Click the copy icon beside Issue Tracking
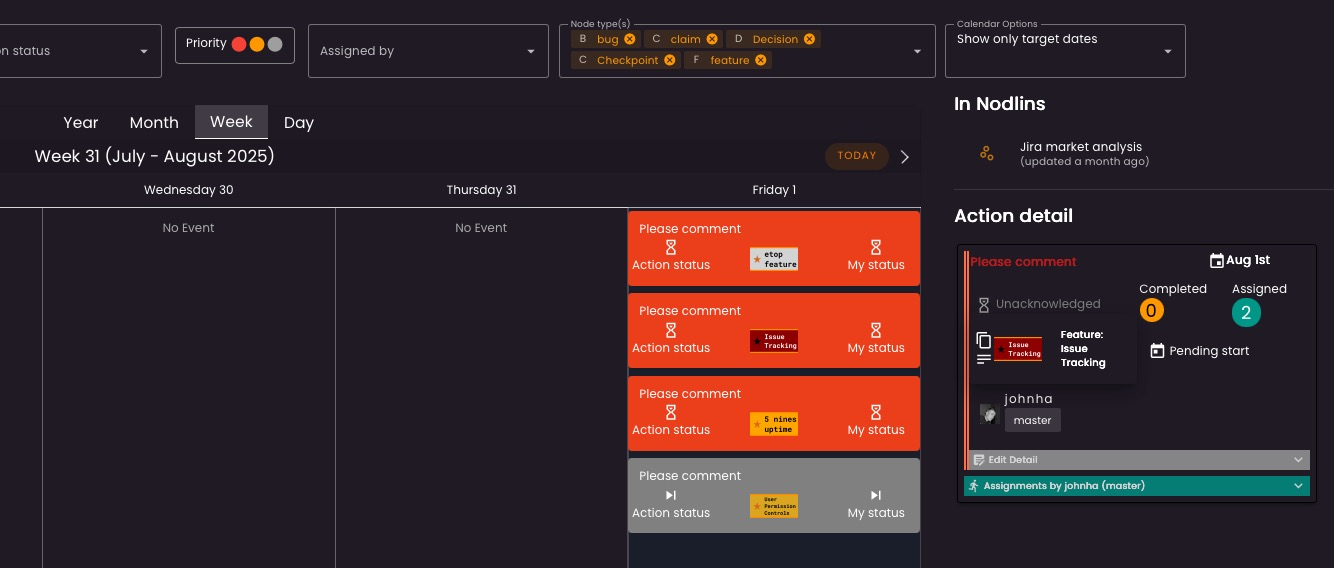 pos(984,340)
